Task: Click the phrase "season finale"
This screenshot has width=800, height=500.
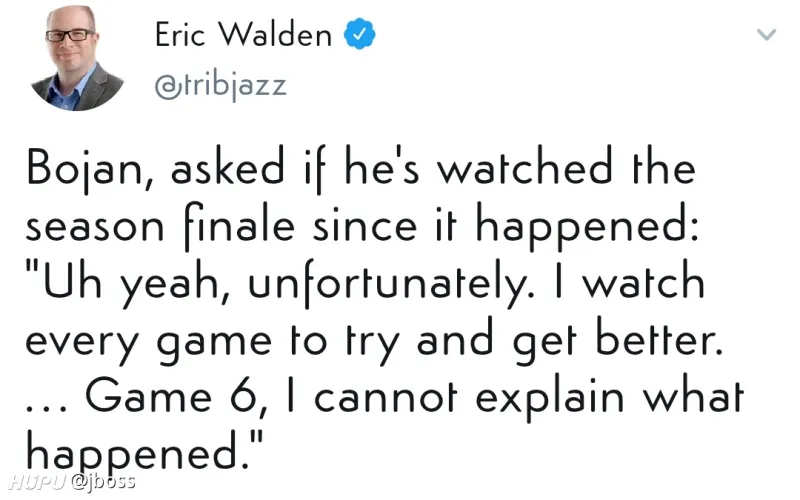Action: pos(160,227)
